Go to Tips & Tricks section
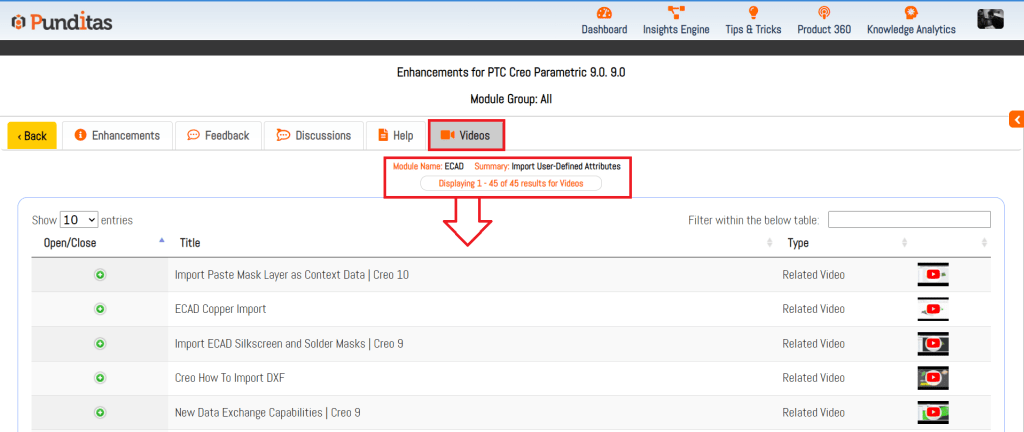 click(753, 14)
